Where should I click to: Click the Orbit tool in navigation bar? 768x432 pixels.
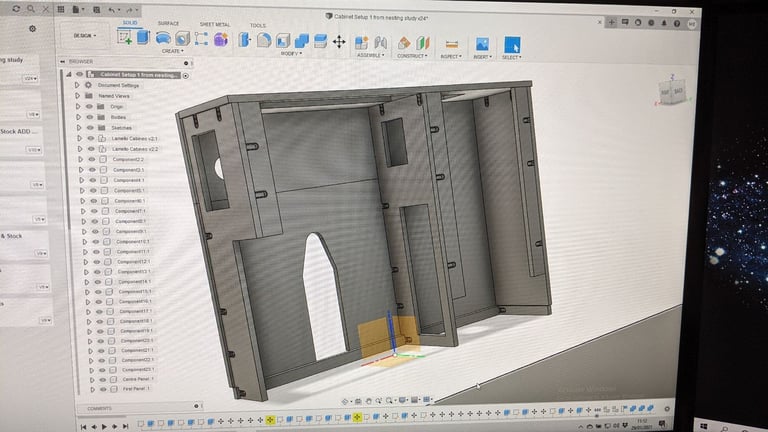346,401
